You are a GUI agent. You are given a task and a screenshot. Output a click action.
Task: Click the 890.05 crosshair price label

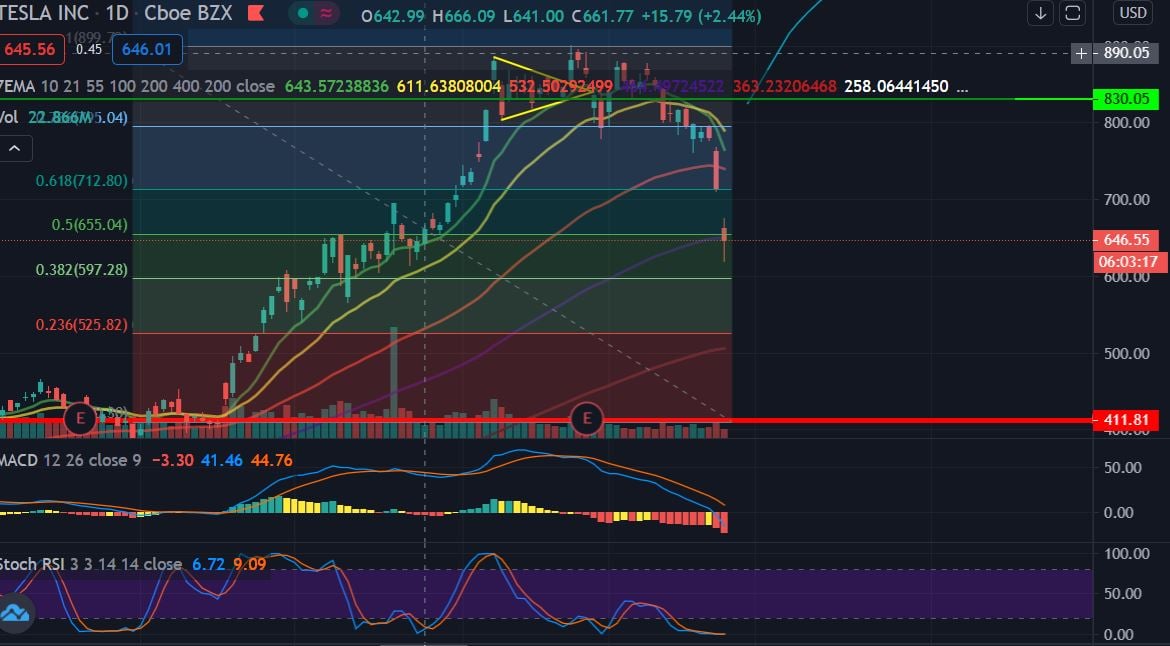[1126, 53]
